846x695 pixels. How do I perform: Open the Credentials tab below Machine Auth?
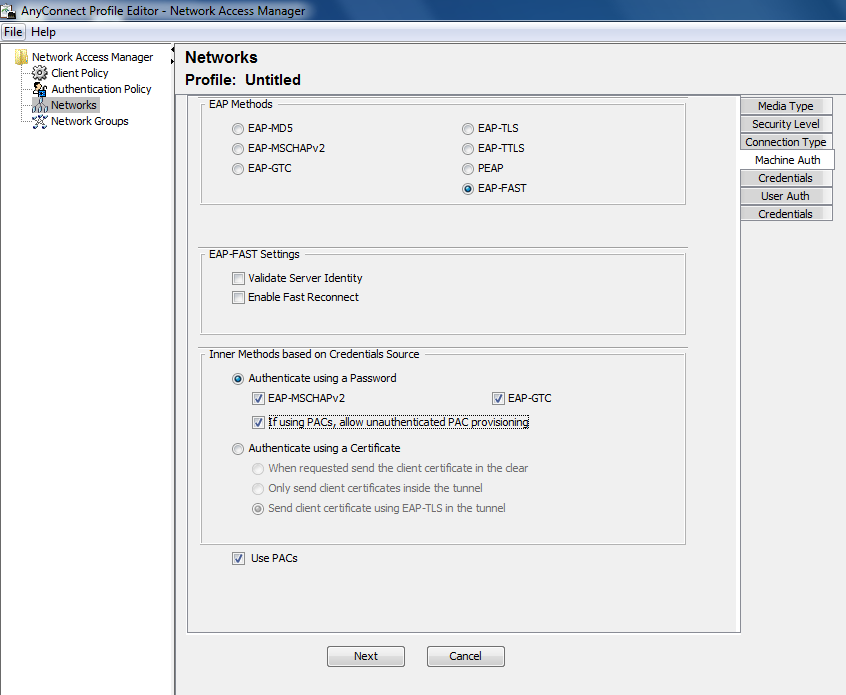pos(786,178)
